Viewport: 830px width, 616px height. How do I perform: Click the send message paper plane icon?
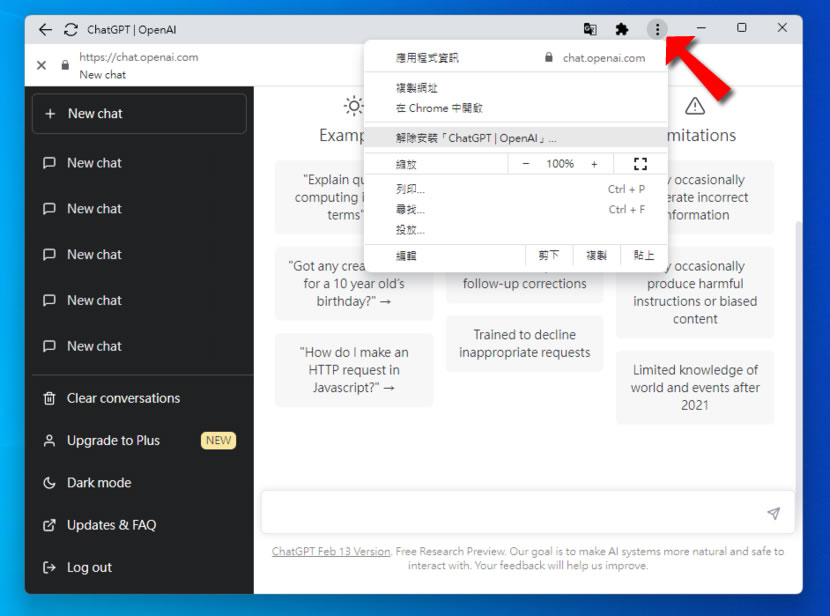[773, 513]
